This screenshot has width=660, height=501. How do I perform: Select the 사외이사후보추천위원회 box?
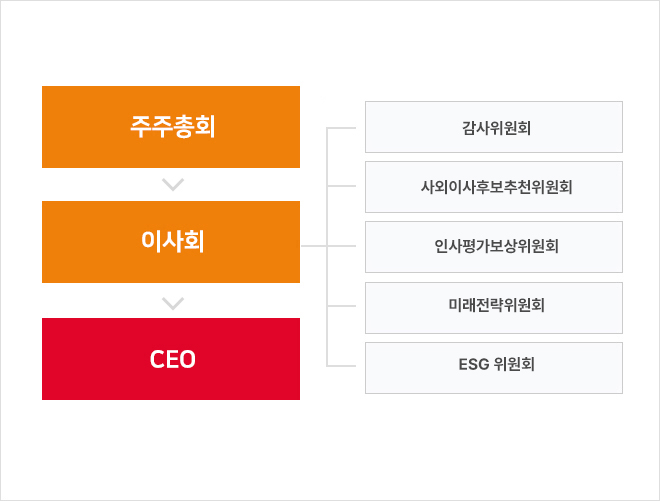tap(494, 187)
